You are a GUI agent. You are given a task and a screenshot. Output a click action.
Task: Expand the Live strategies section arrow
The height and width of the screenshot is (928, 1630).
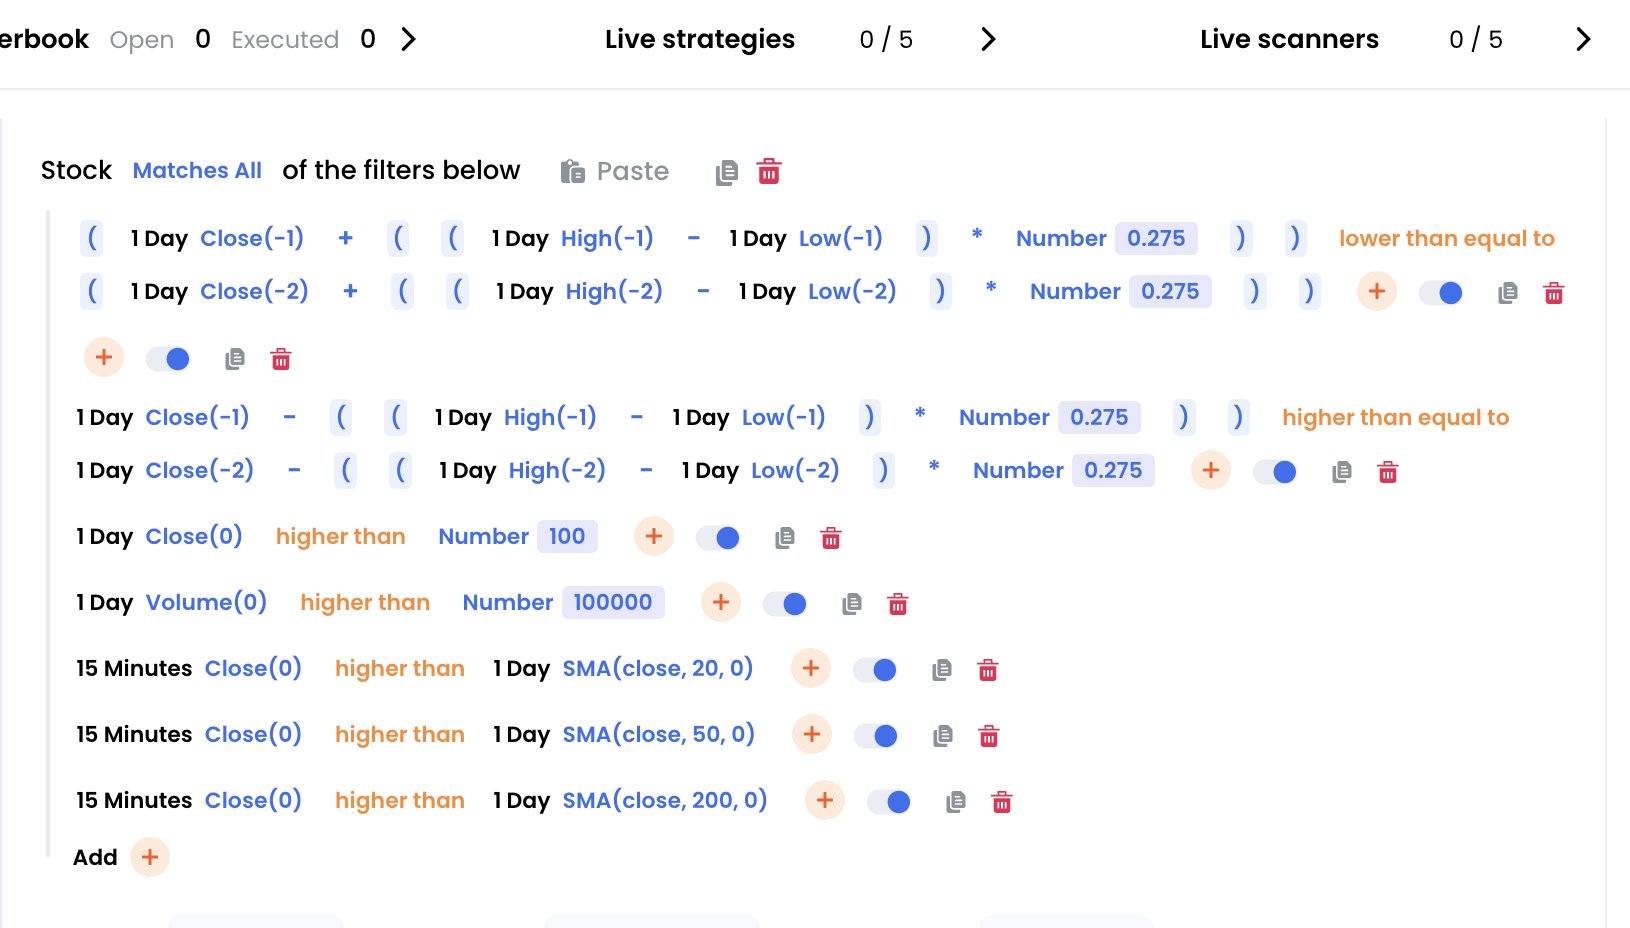pos(988,39)
